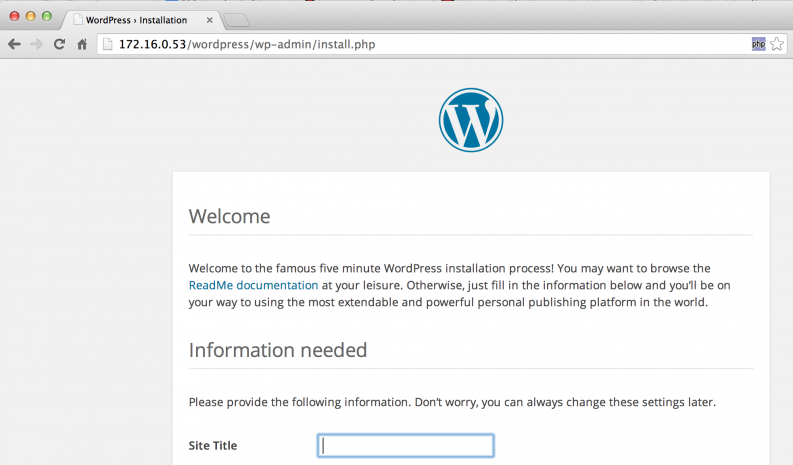Click the WordPress logo
The height and width of the screenshot is (465, 793).
[471, 120]
